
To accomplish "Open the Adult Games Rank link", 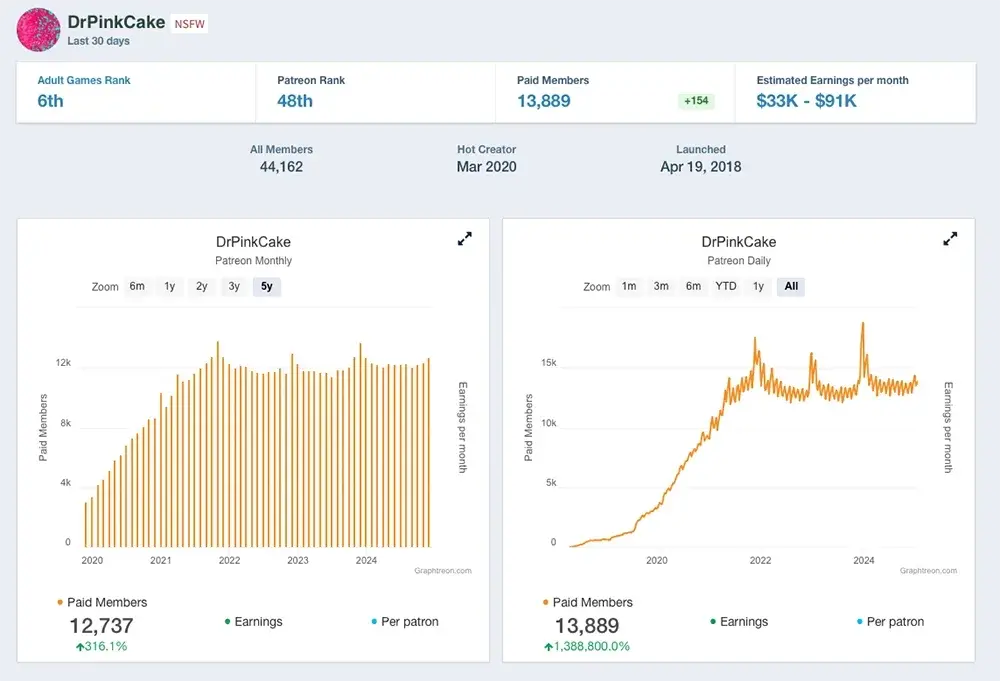I will 84,80.
